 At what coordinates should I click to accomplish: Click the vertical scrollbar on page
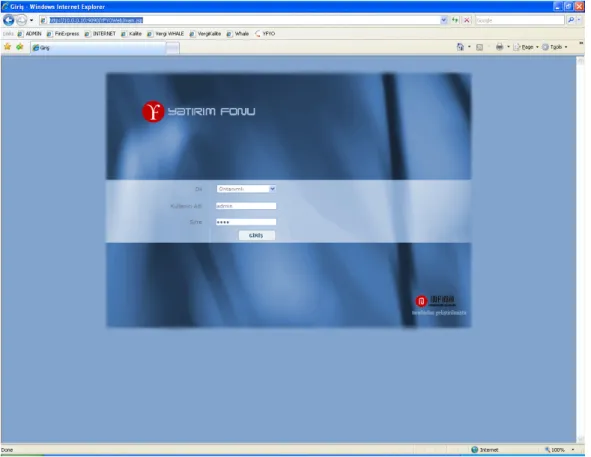(x=580, y=250)
